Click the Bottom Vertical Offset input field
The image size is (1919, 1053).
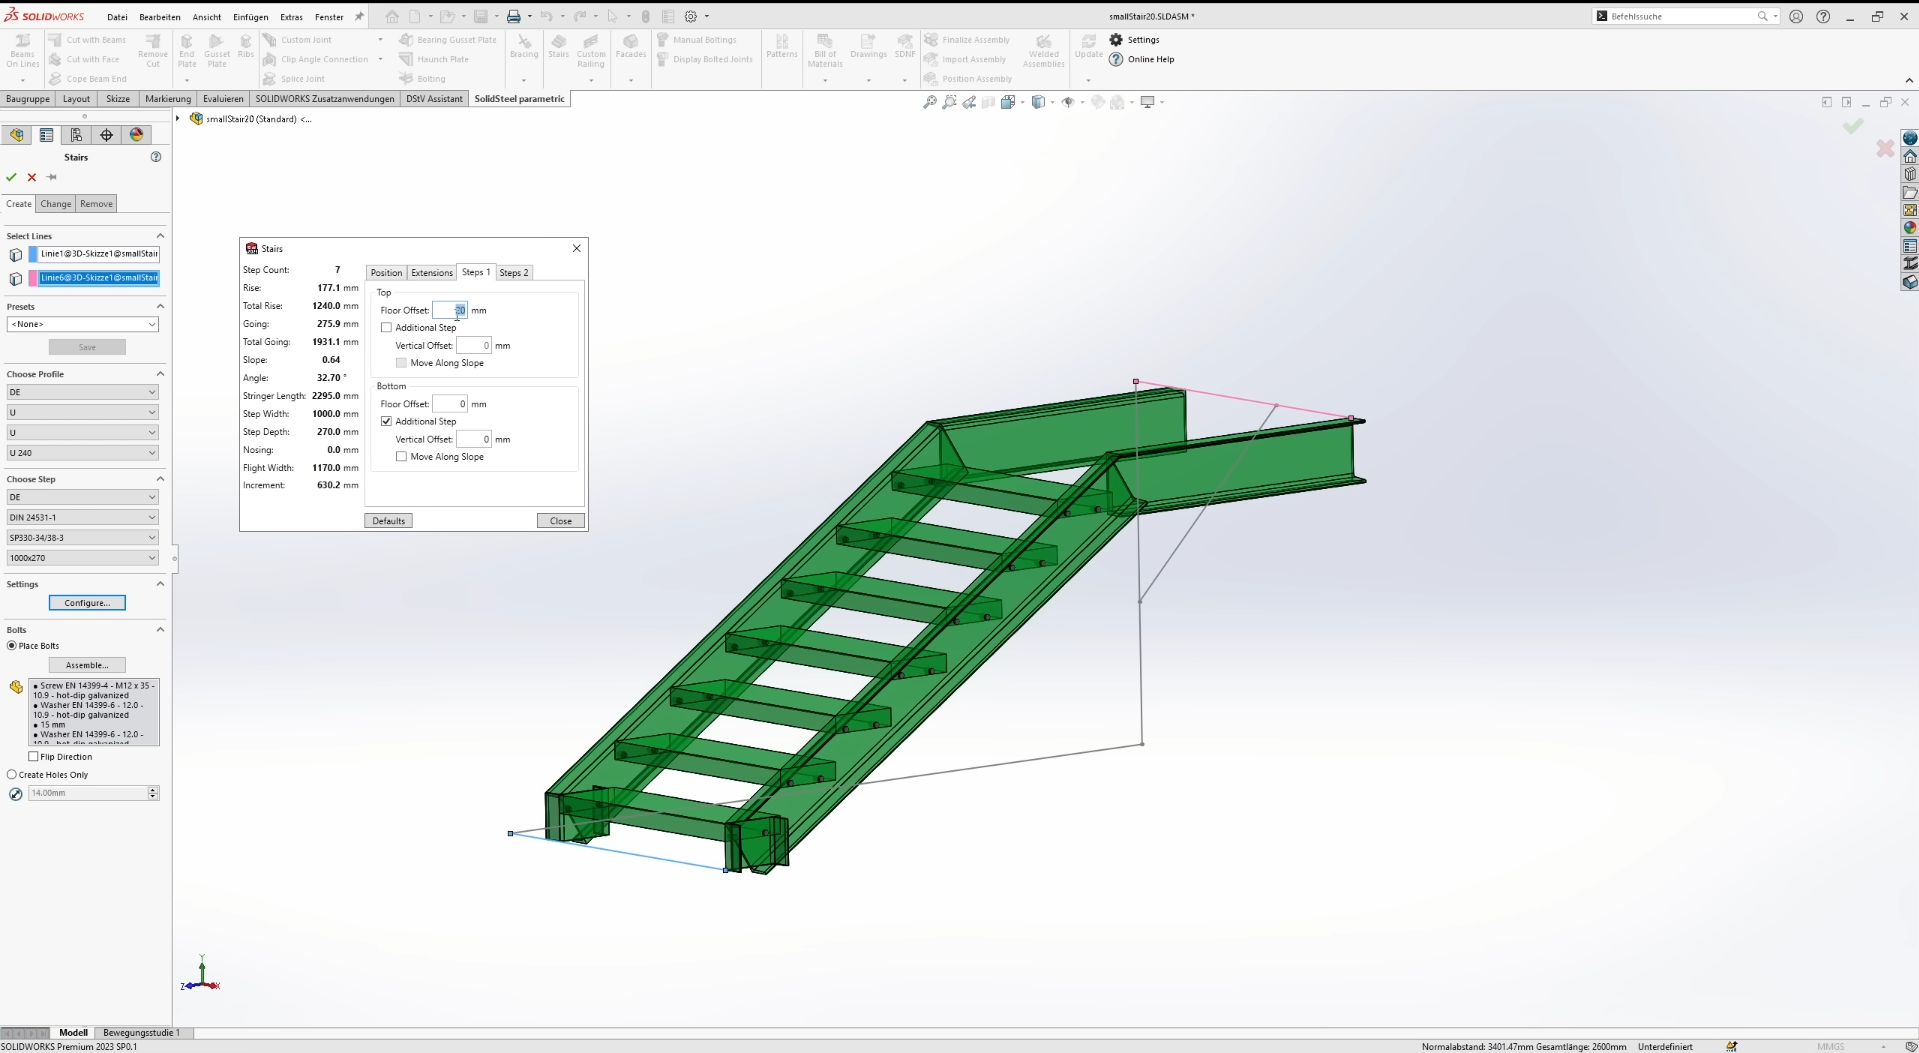pos(473,440)
